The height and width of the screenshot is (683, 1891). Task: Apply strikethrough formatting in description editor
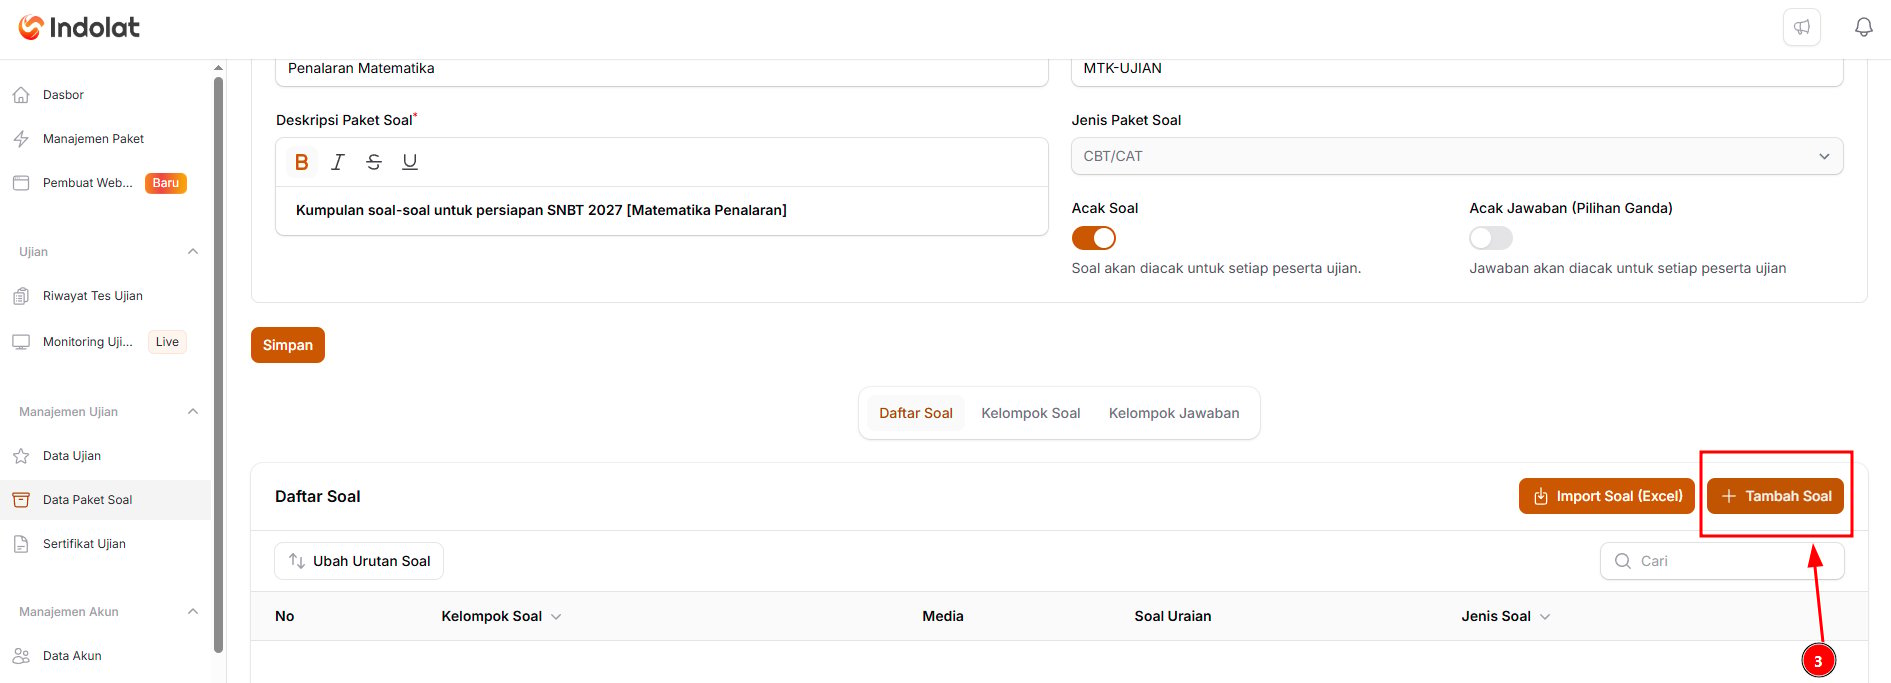tap(374, 162)
